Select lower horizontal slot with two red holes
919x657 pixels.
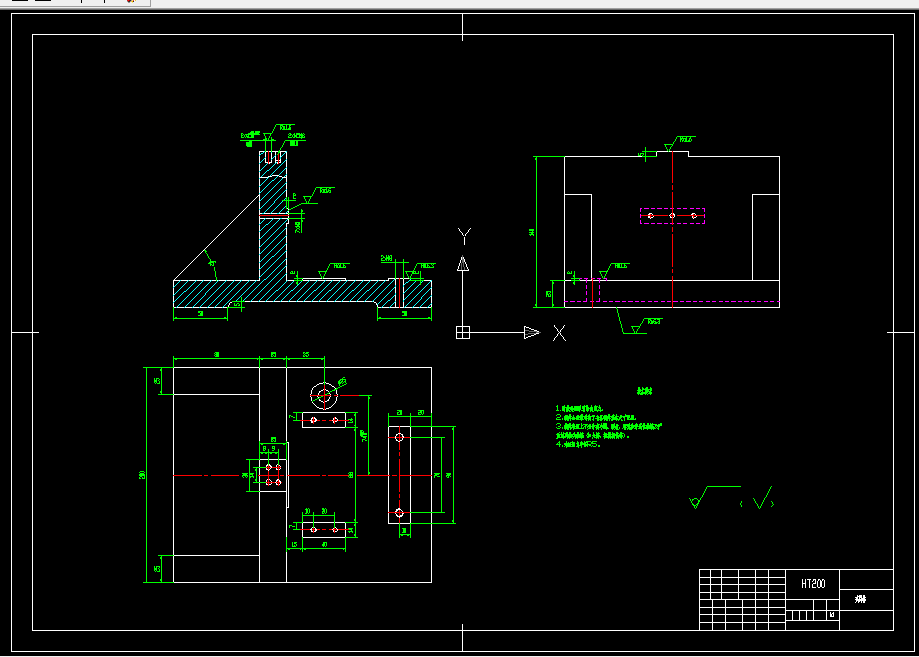coord(324,530)
